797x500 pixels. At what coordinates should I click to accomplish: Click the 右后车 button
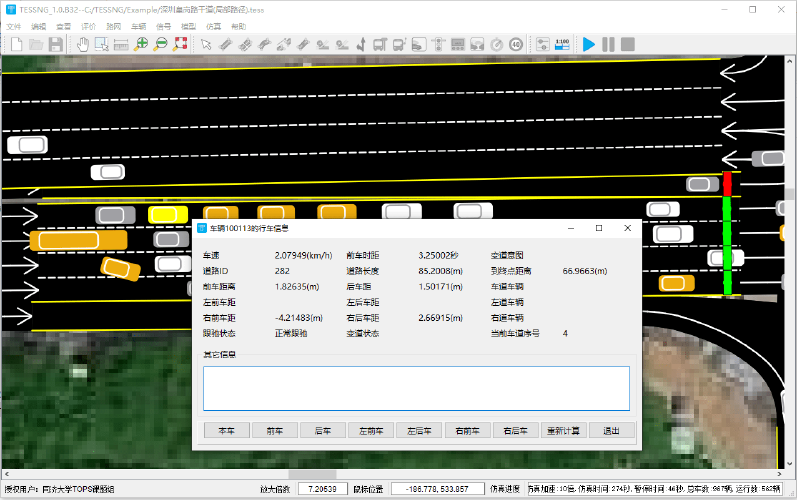click(515, 430)
